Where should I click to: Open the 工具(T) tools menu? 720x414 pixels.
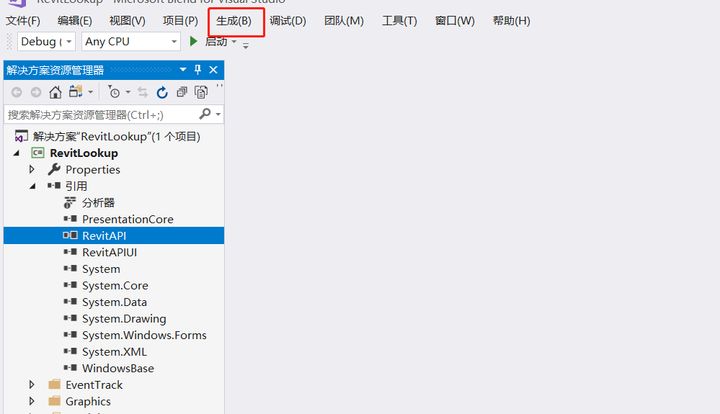tap(399, 21)
